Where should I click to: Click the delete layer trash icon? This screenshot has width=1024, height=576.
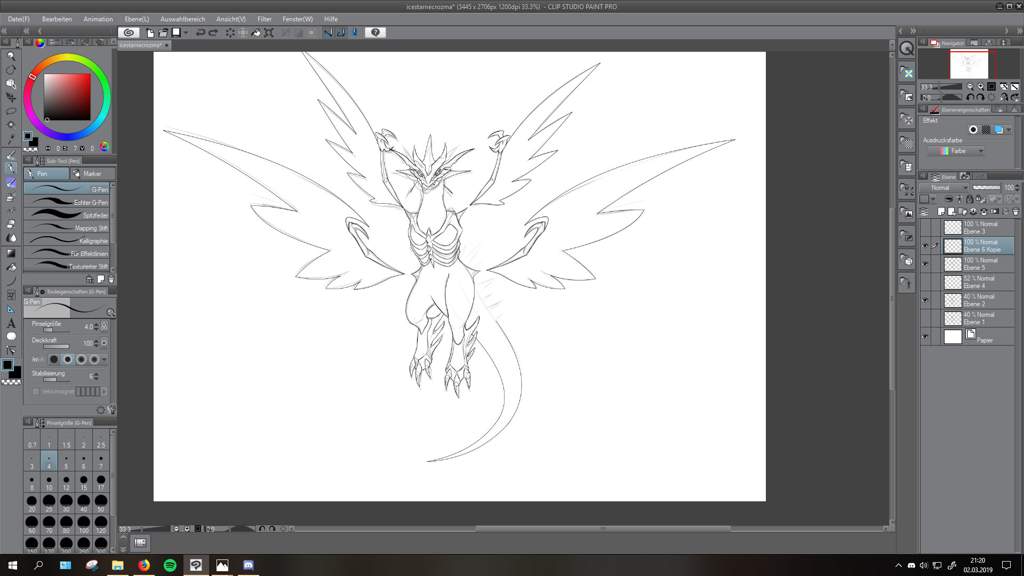[1016, 212]
